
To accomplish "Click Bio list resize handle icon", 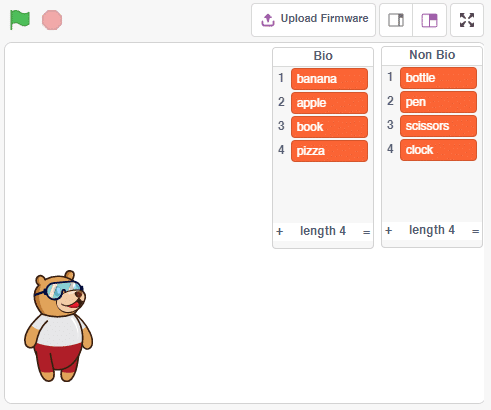I will point(366,232).
